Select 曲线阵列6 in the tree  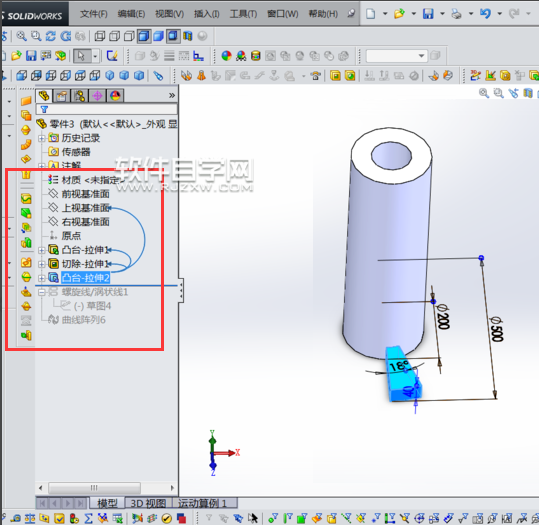tap(84, 320)
